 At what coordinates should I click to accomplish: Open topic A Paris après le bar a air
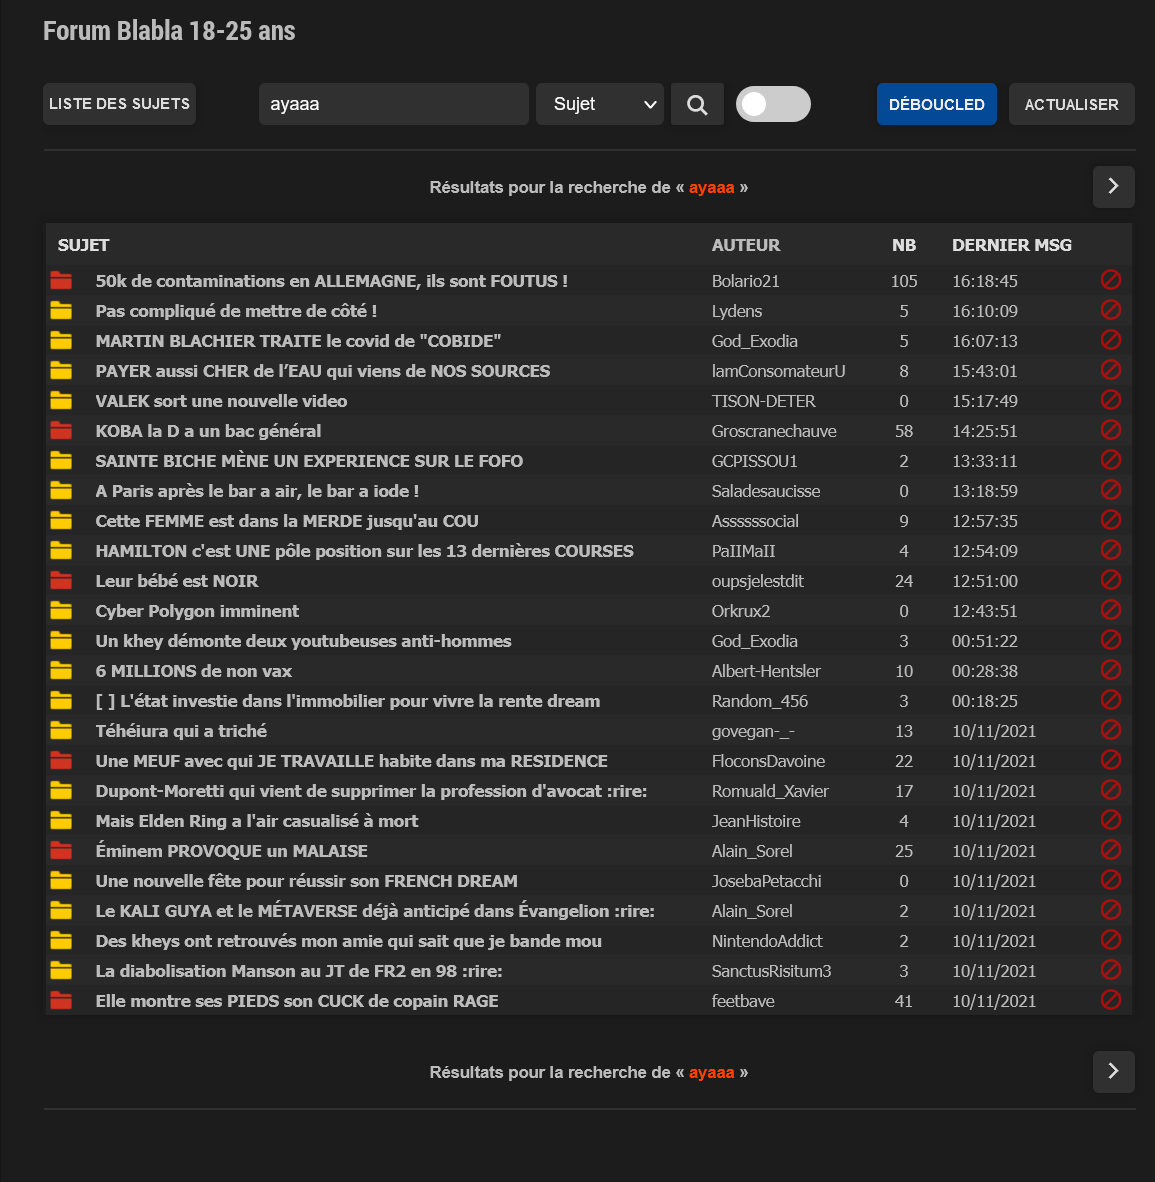click(x=257, y=491)
